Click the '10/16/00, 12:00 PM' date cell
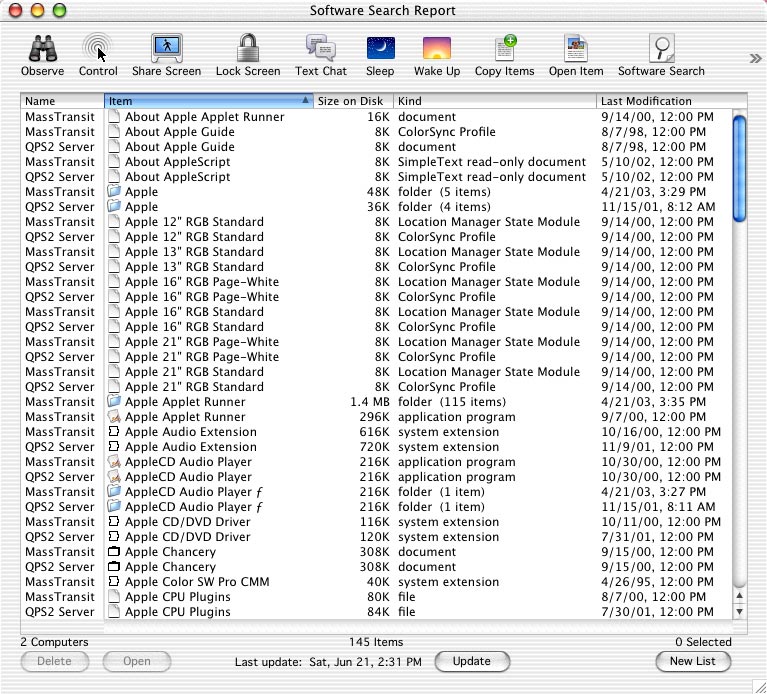The width and height of the screenshot is (767, 694). [x=661, y=432]
